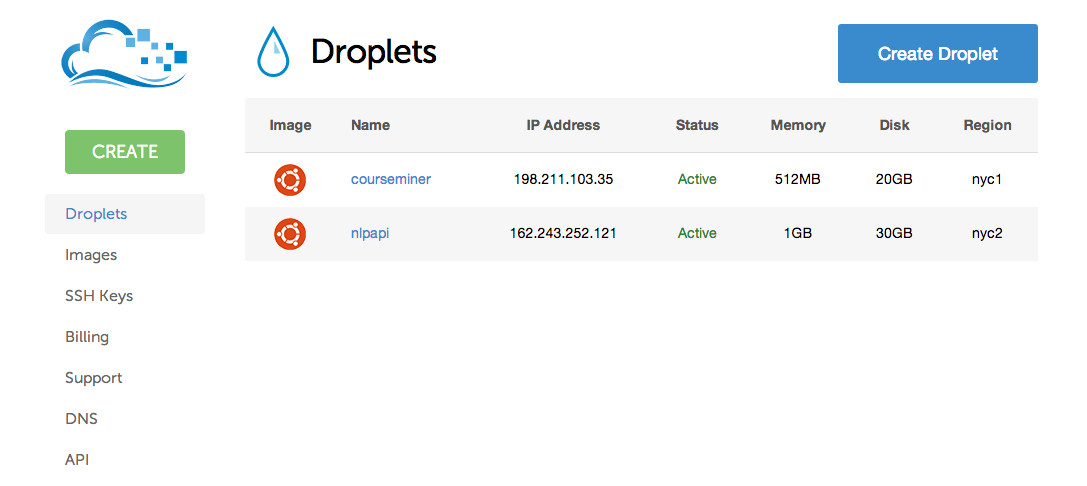The height and width of the screenshot is (486, 1087).
Task: Open the Support page
Action: (93, 378)
